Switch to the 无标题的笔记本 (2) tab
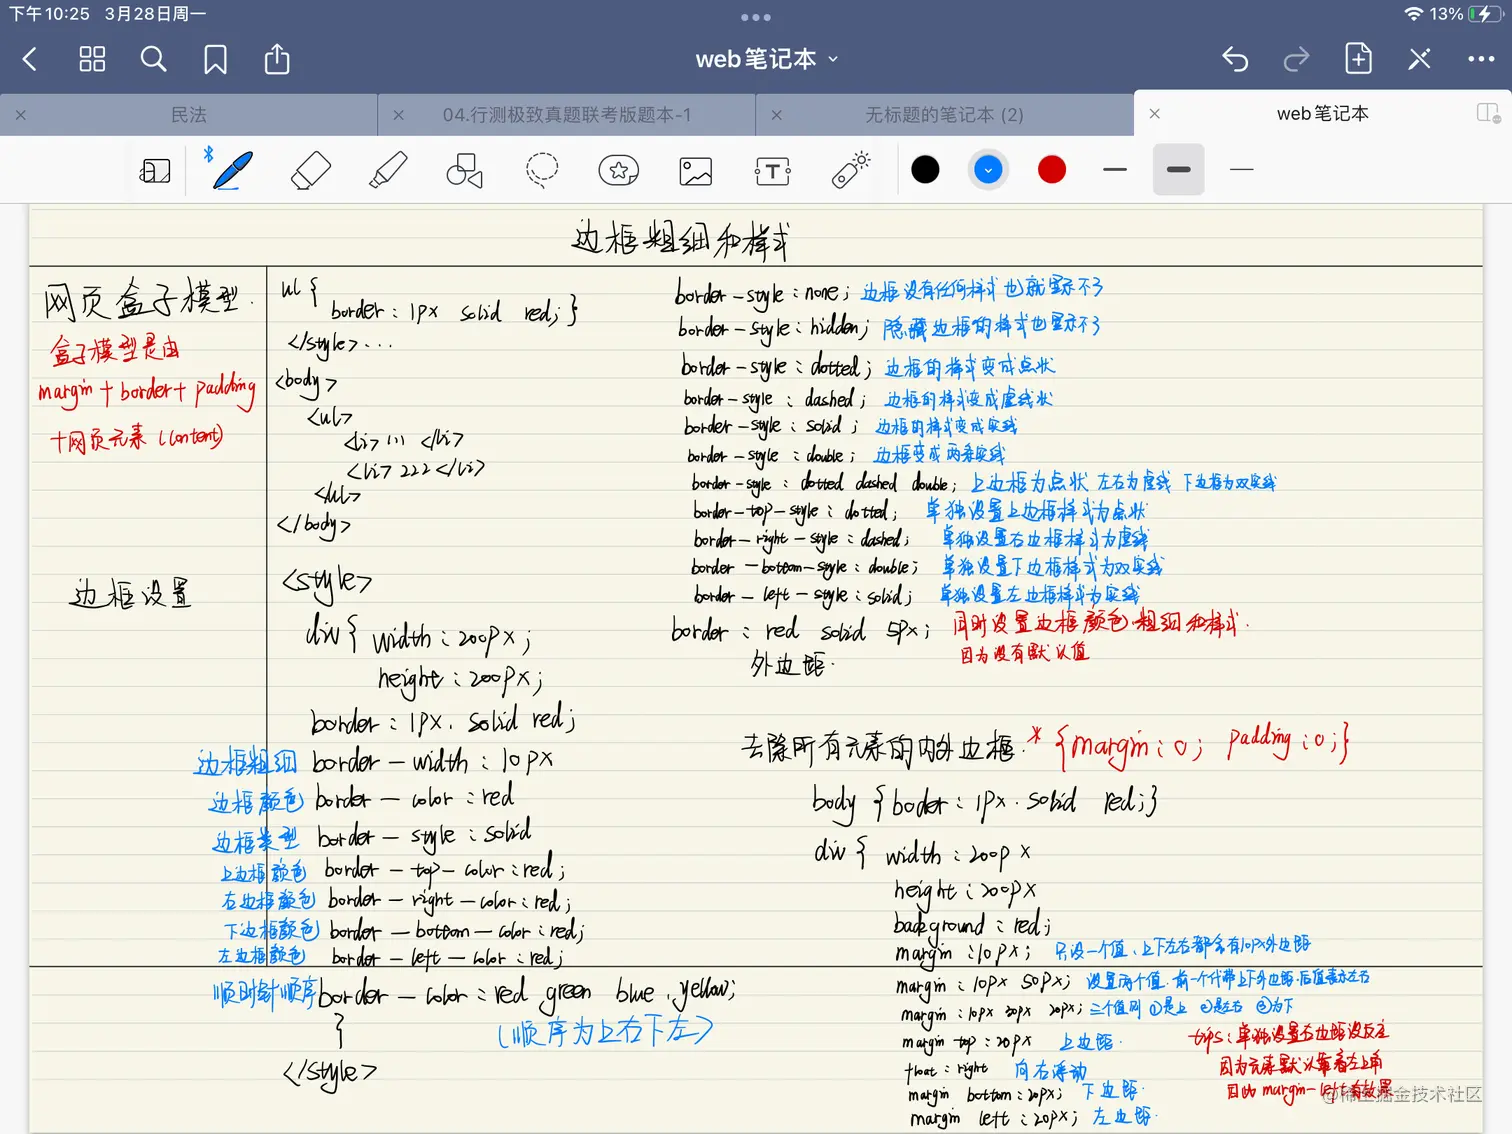 click(944, 115)
